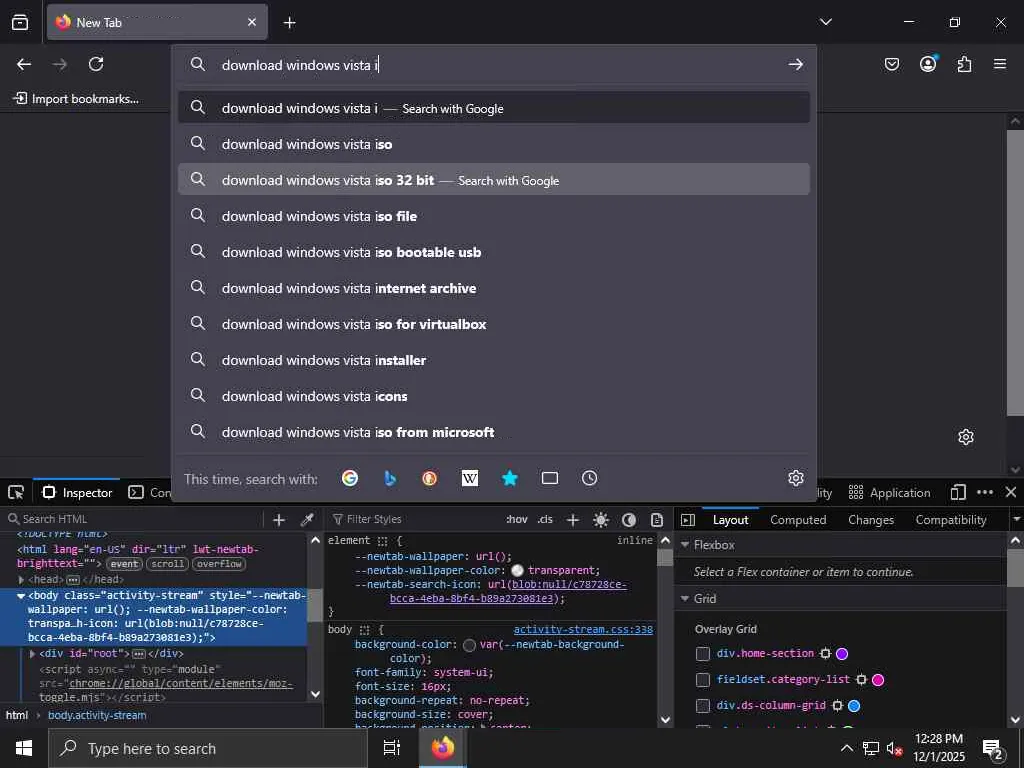This screenshot has height=768, width=1024.
Task: Select 'download windows vista i' Search with Google
Action: [x=494, y=108]
